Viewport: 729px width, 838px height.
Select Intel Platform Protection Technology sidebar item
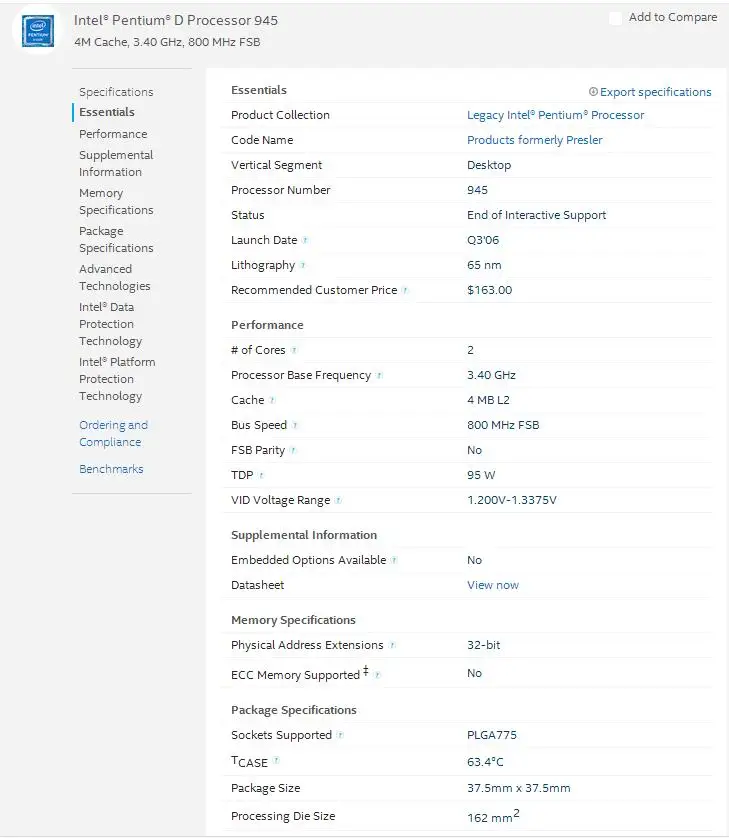[x=117, y=379]
